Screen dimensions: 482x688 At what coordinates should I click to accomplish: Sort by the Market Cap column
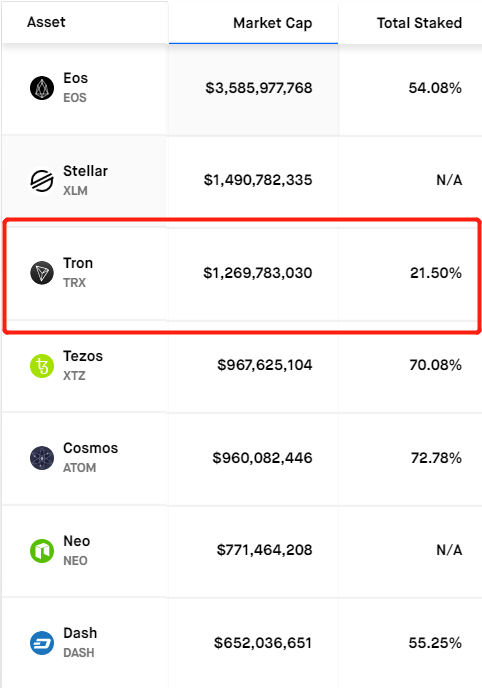[x=272, y=23]
